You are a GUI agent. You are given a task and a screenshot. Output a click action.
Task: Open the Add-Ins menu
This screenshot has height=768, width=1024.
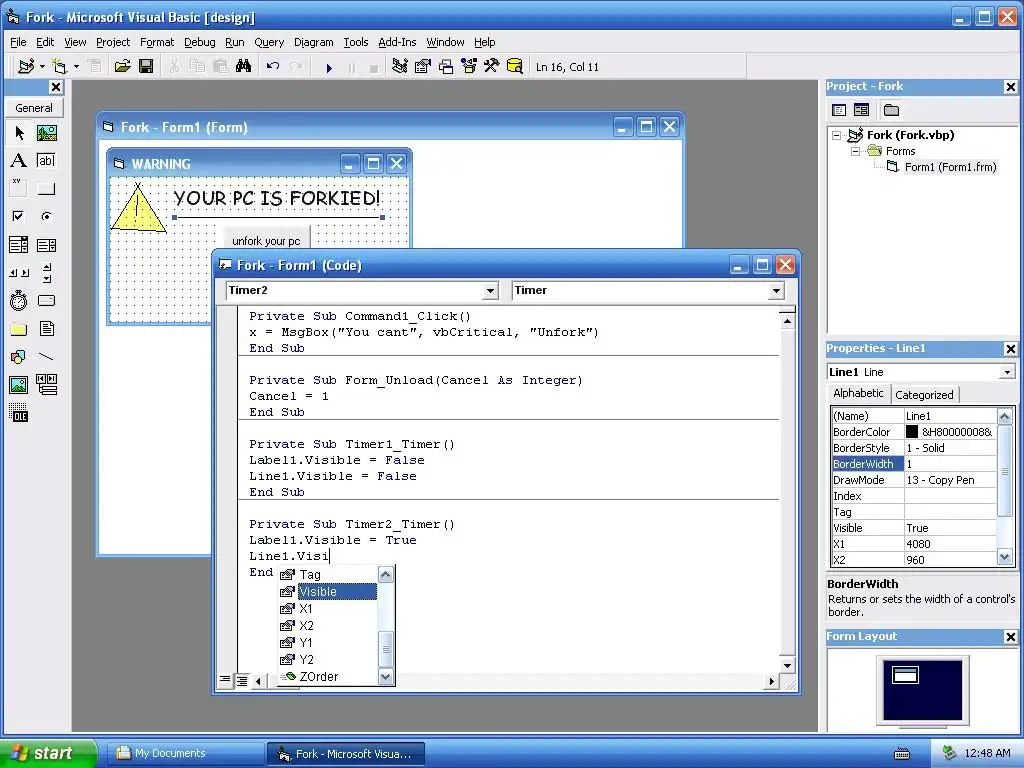(397, 42)
